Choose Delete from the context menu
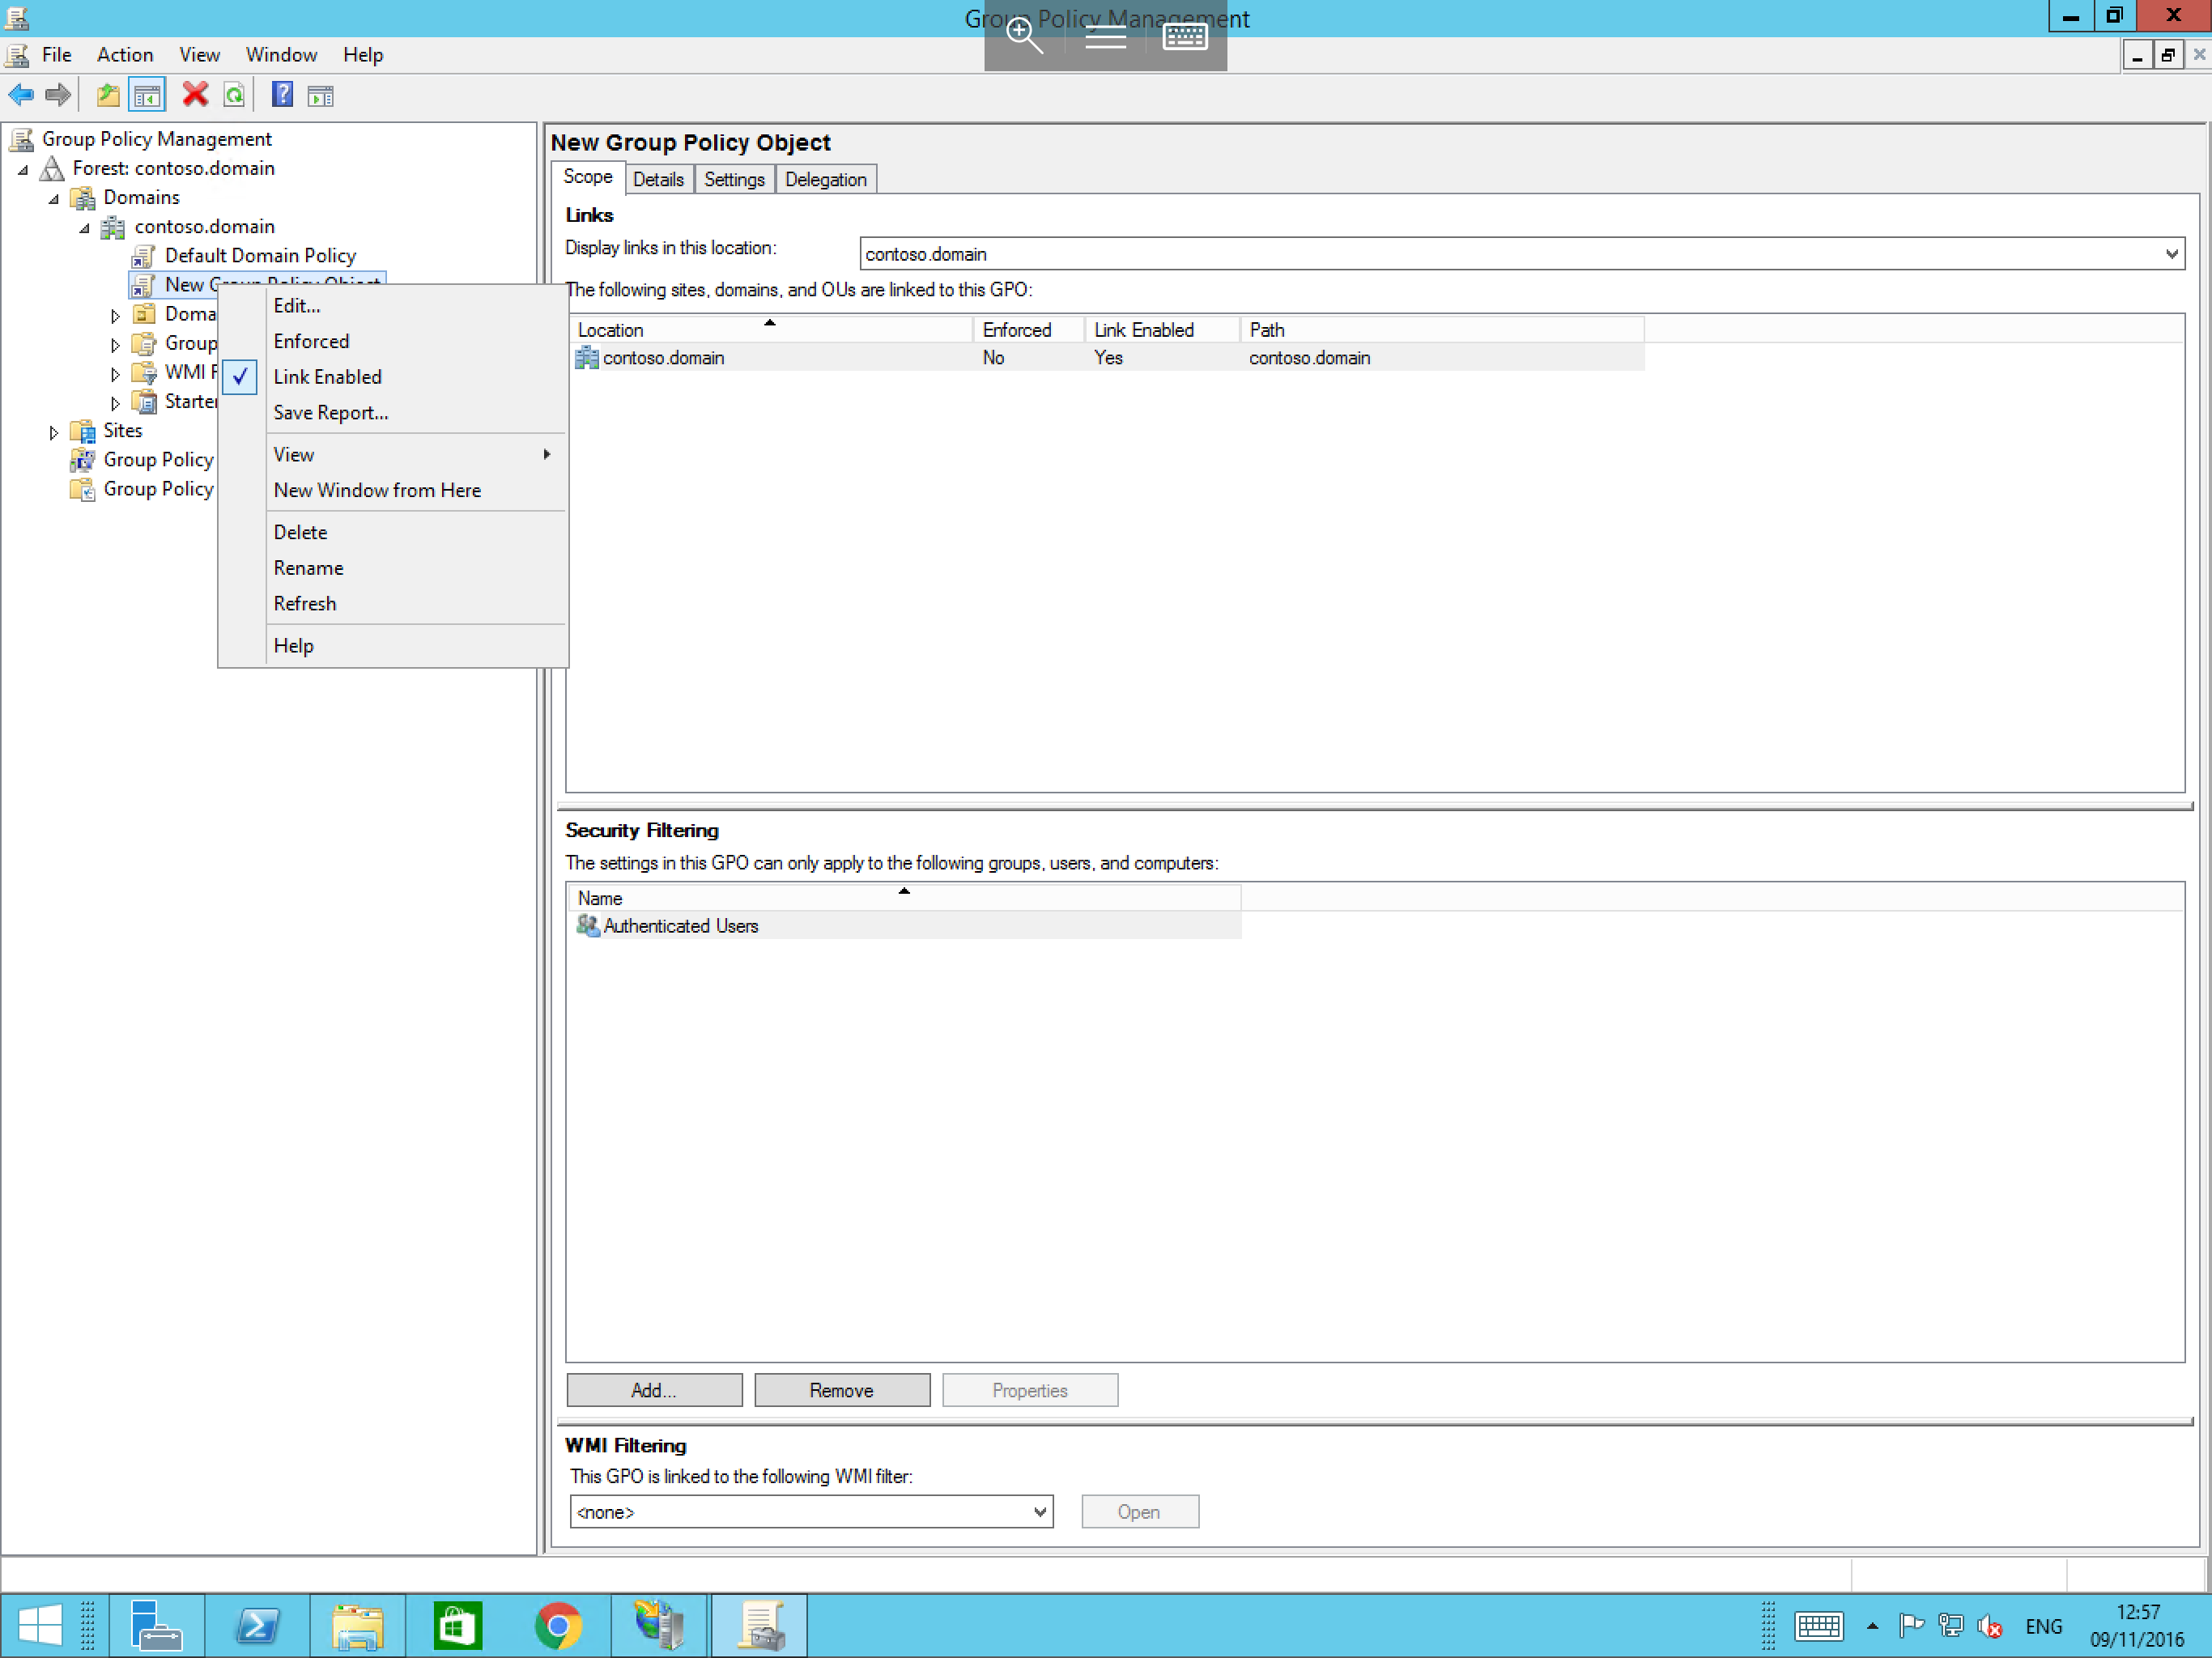The width and height of the screenshot is (2212, 1658). (393, 532)
